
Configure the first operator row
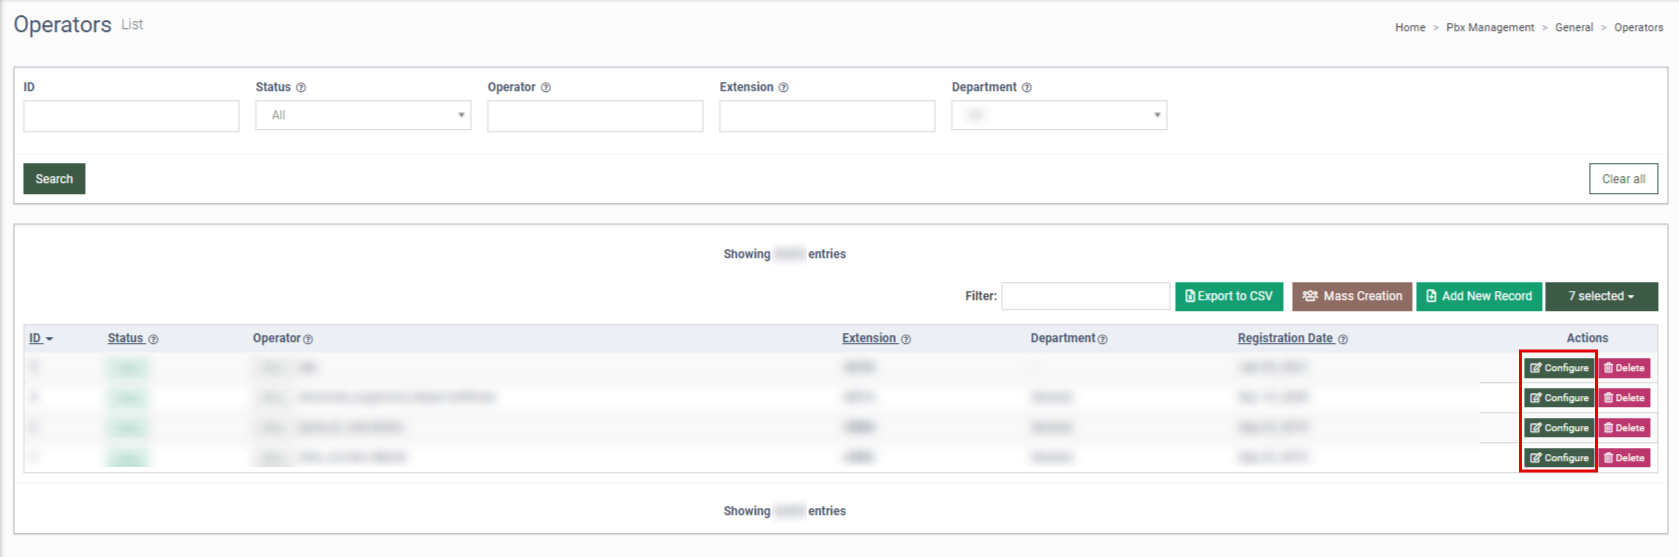pyautogui.click(x=1559, y=368)
